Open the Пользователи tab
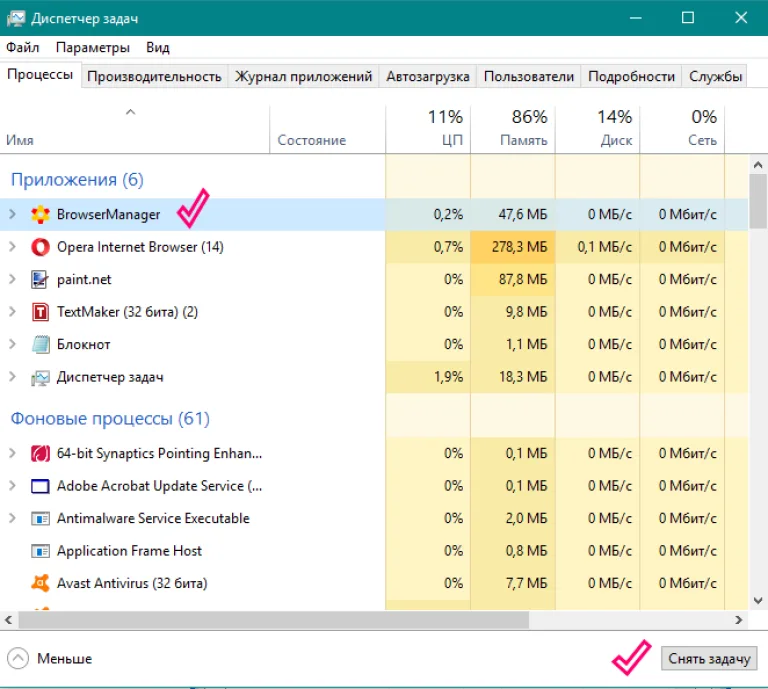 (528, 76)
